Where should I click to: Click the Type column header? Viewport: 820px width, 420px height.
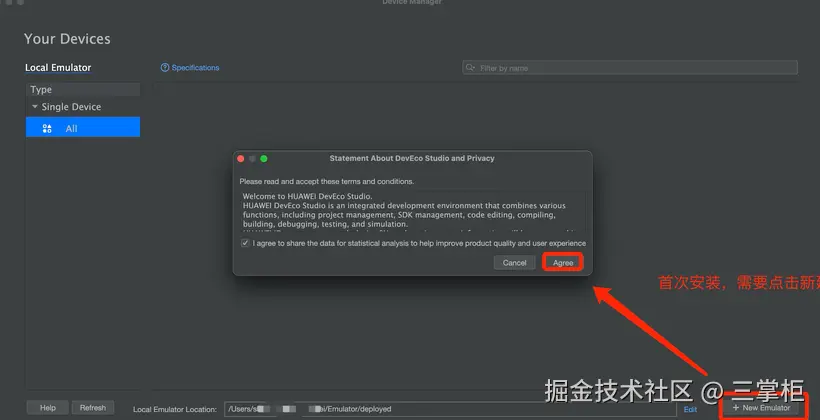[x=83, y=89]
